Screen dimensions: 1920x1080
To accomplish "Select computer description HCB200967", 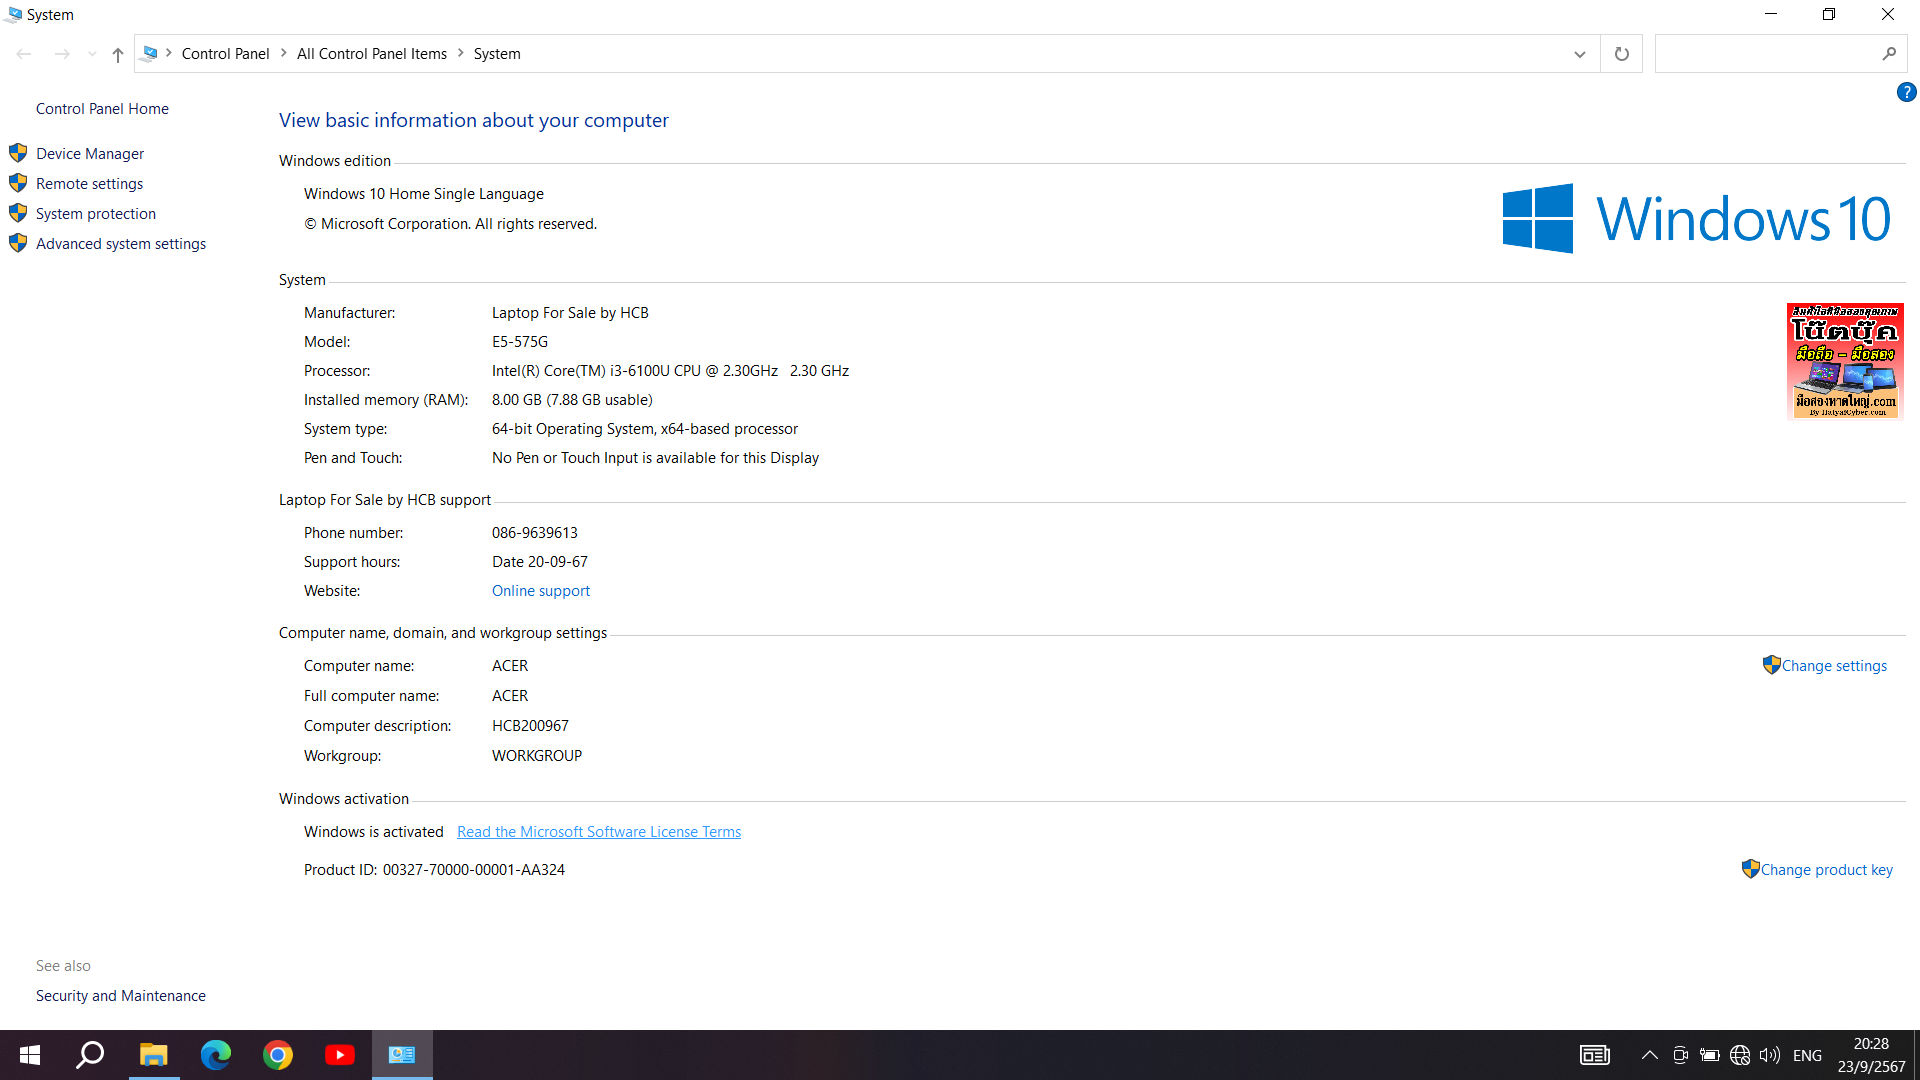I will pyautogui.click(x=530, y=725).
